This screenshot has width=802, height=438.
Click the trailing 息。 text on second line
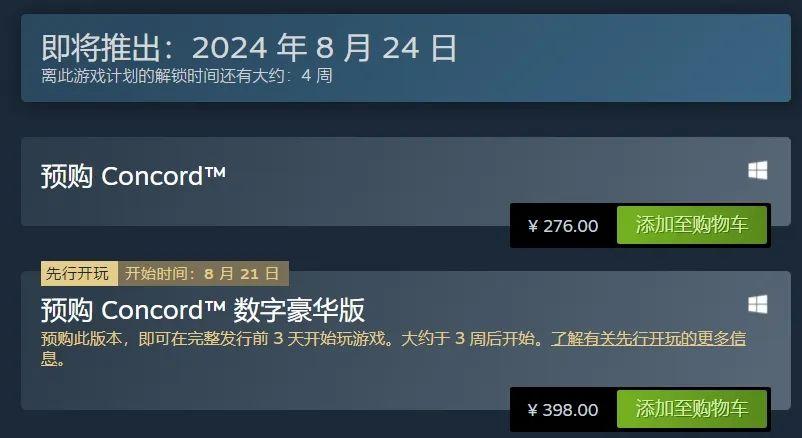pyautogui.click(x=53, y=359)
